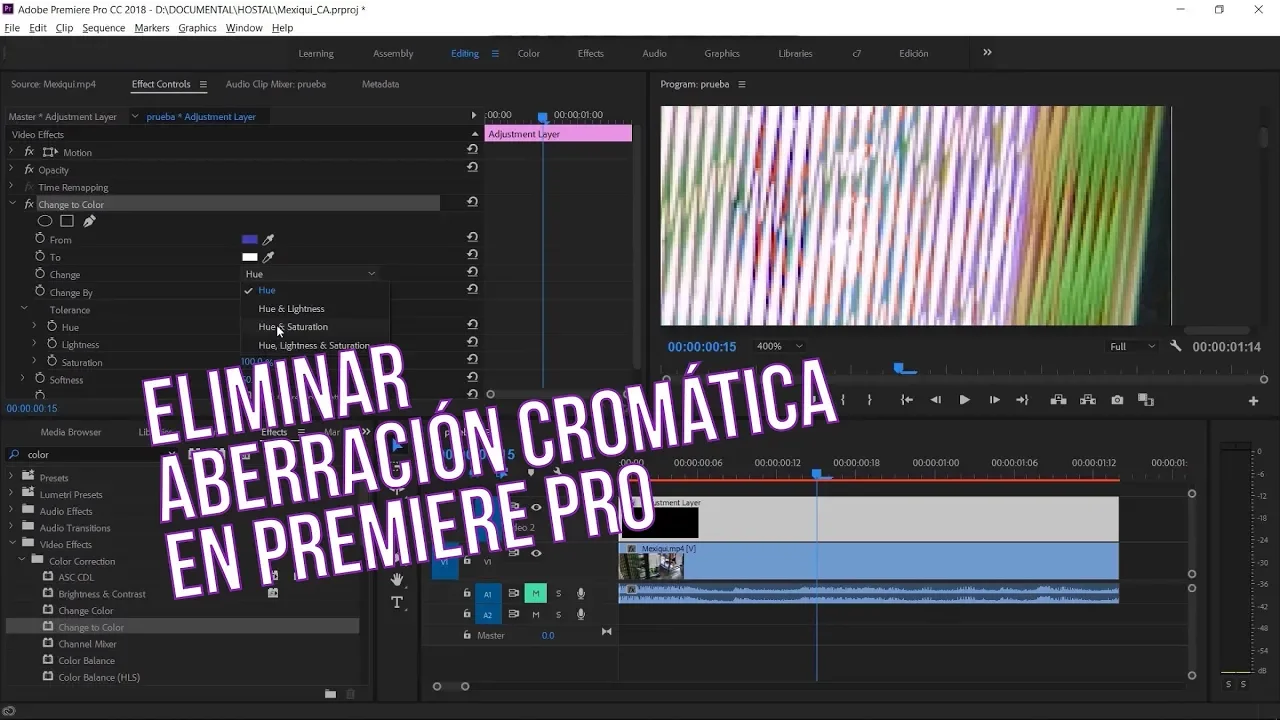Click the white To color swatch
The width and height of the screenshot is (1280, 720).
coord(250,257)
